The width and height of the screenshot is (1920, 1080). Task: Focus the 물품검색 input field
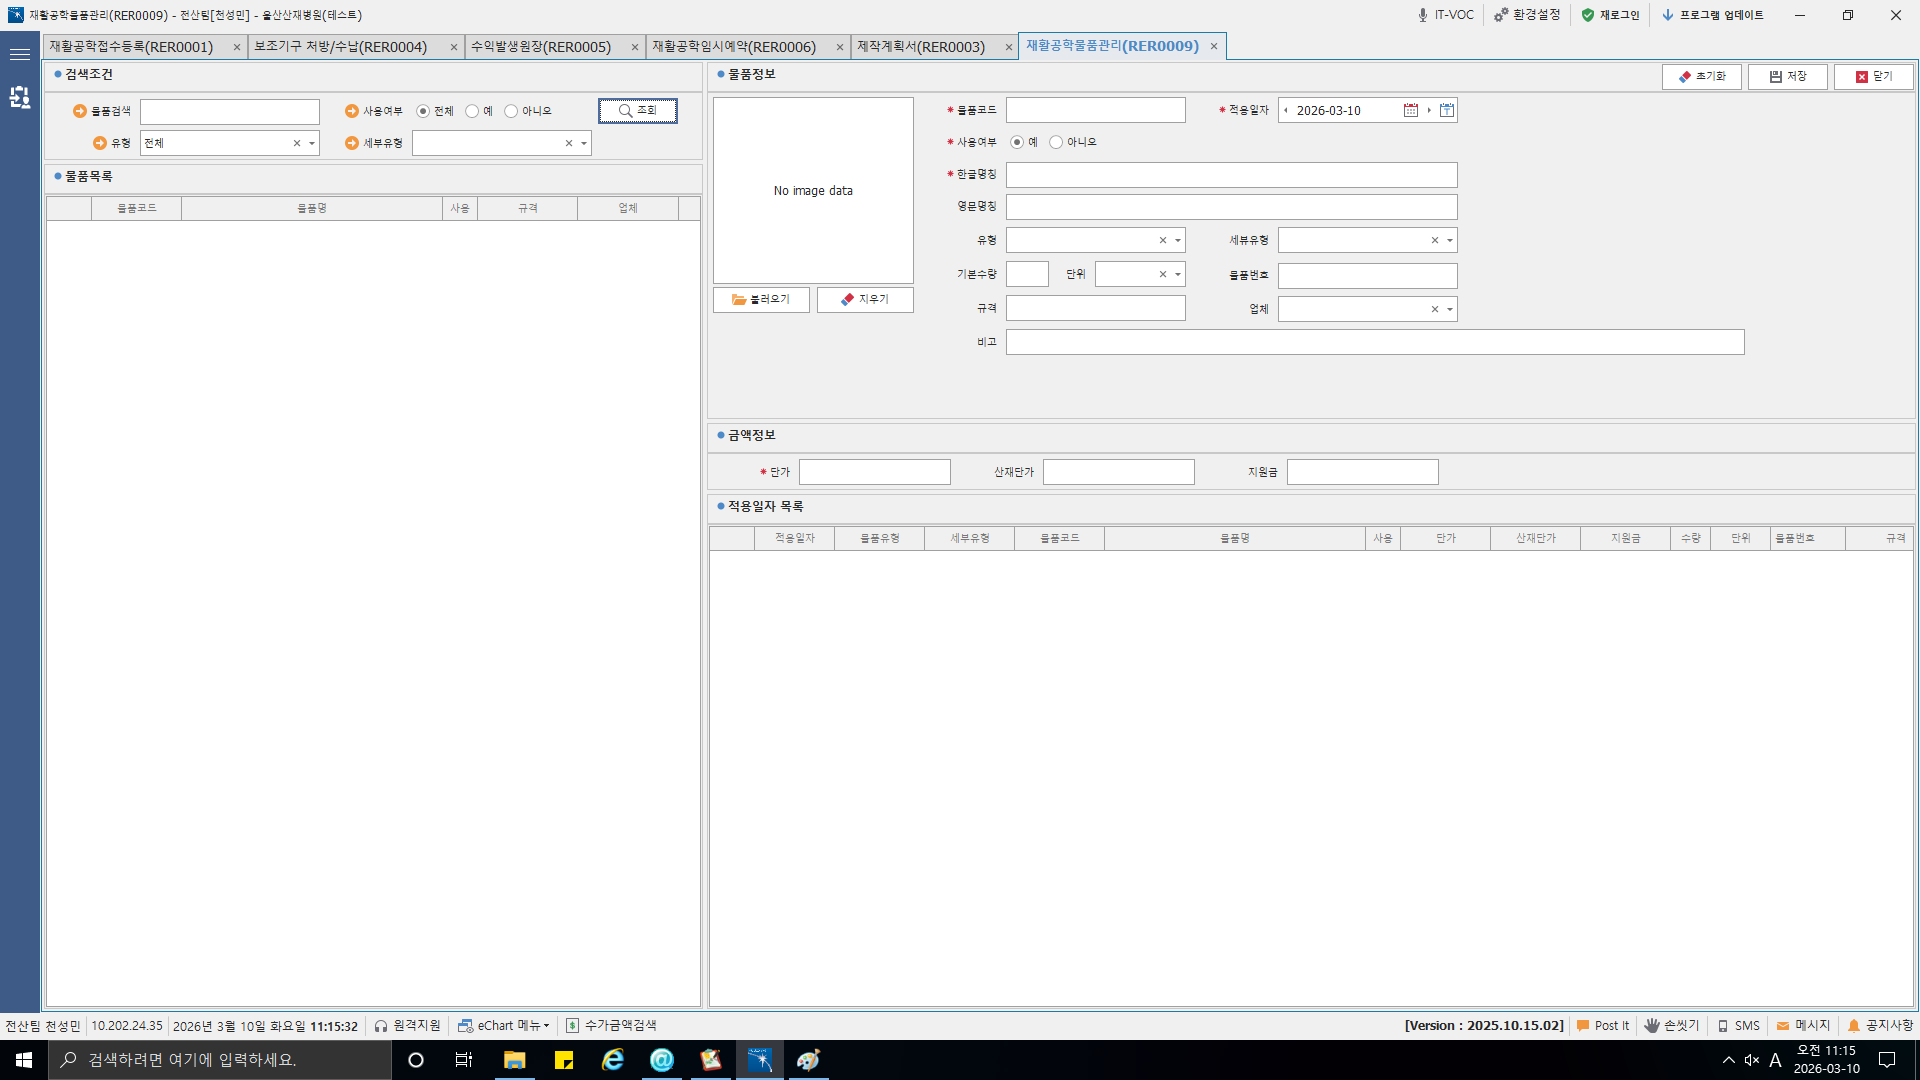click(230, 111)
